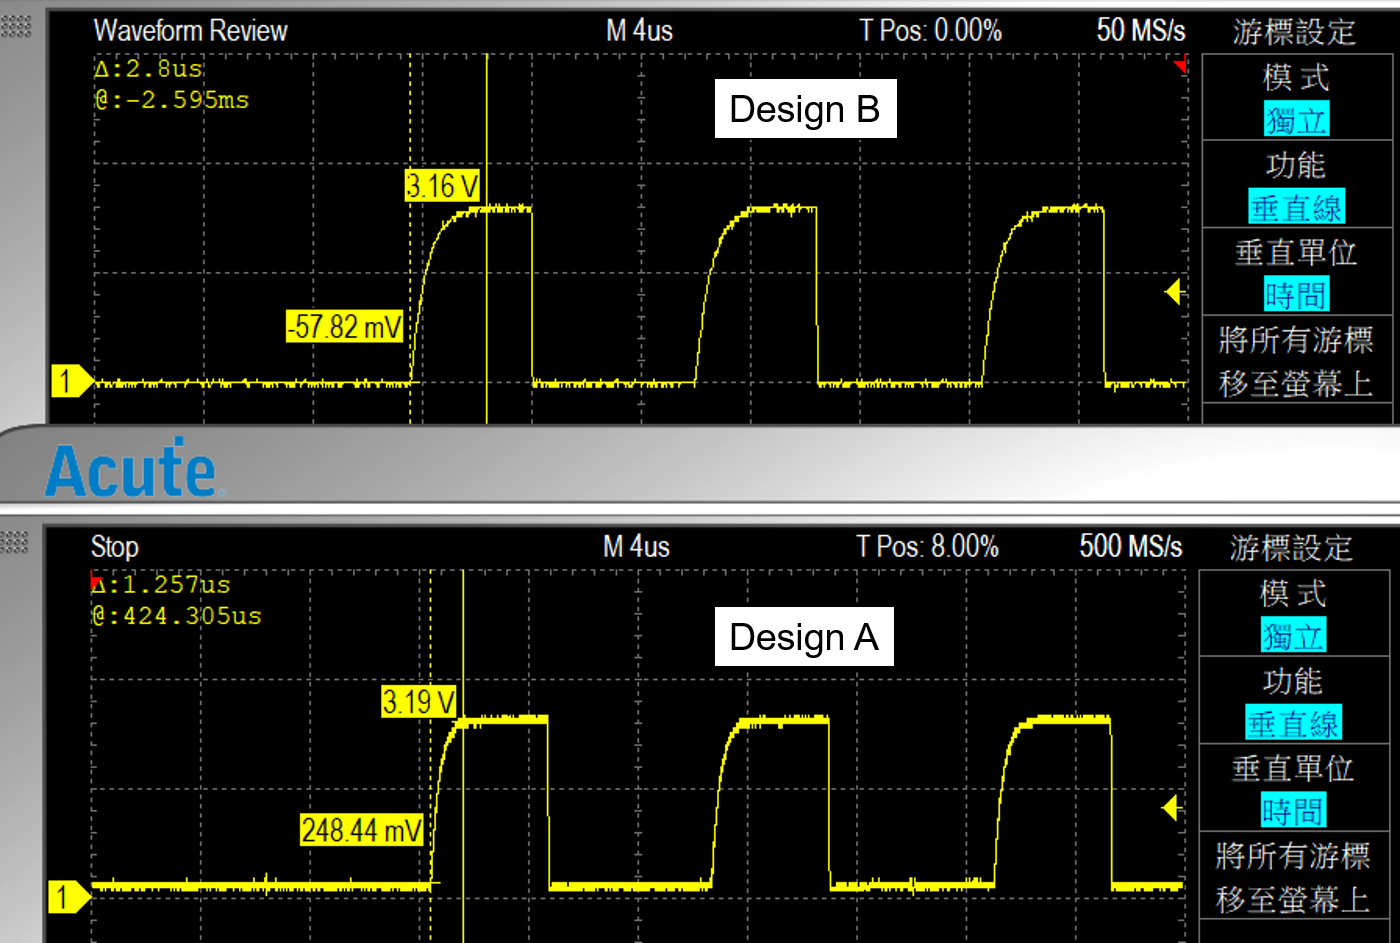Click the Δ:2.8us cursor delta readout
This screenshot has width=1400, height=943.
[x=149, y=69]
